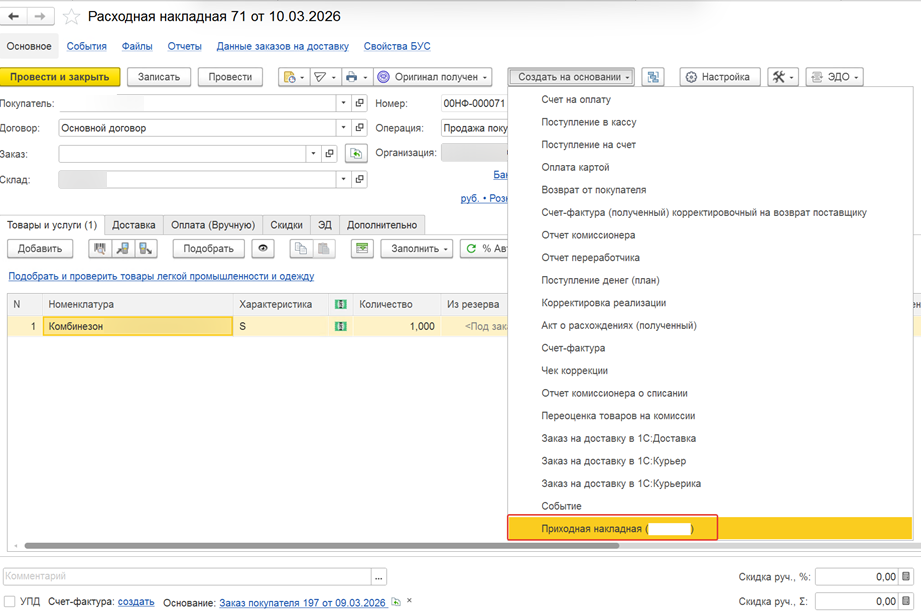The width and height of the screenshot is (921, 614).
Task: Click the document structure icon beside Создать на основании
Action: pos(654,77)
